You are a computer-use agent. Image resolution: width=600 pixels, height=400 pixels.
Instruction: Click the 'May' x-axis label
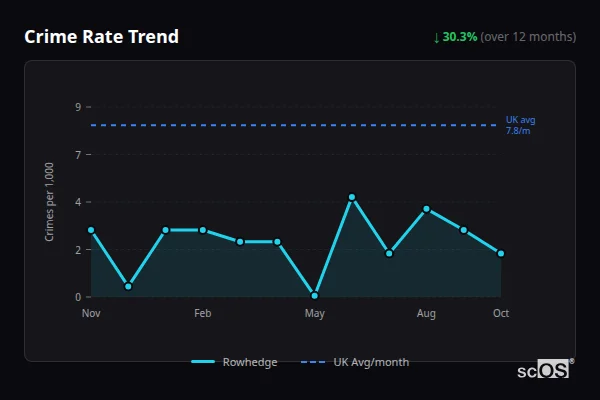(x=315, y=313)
